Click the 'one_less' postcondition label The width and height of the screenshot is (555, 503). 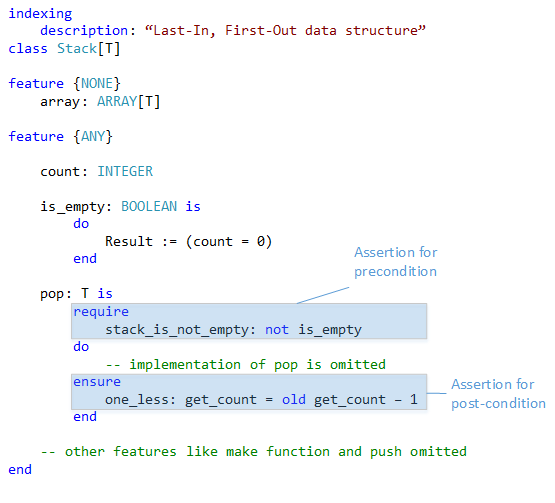[x=137, y=400]
